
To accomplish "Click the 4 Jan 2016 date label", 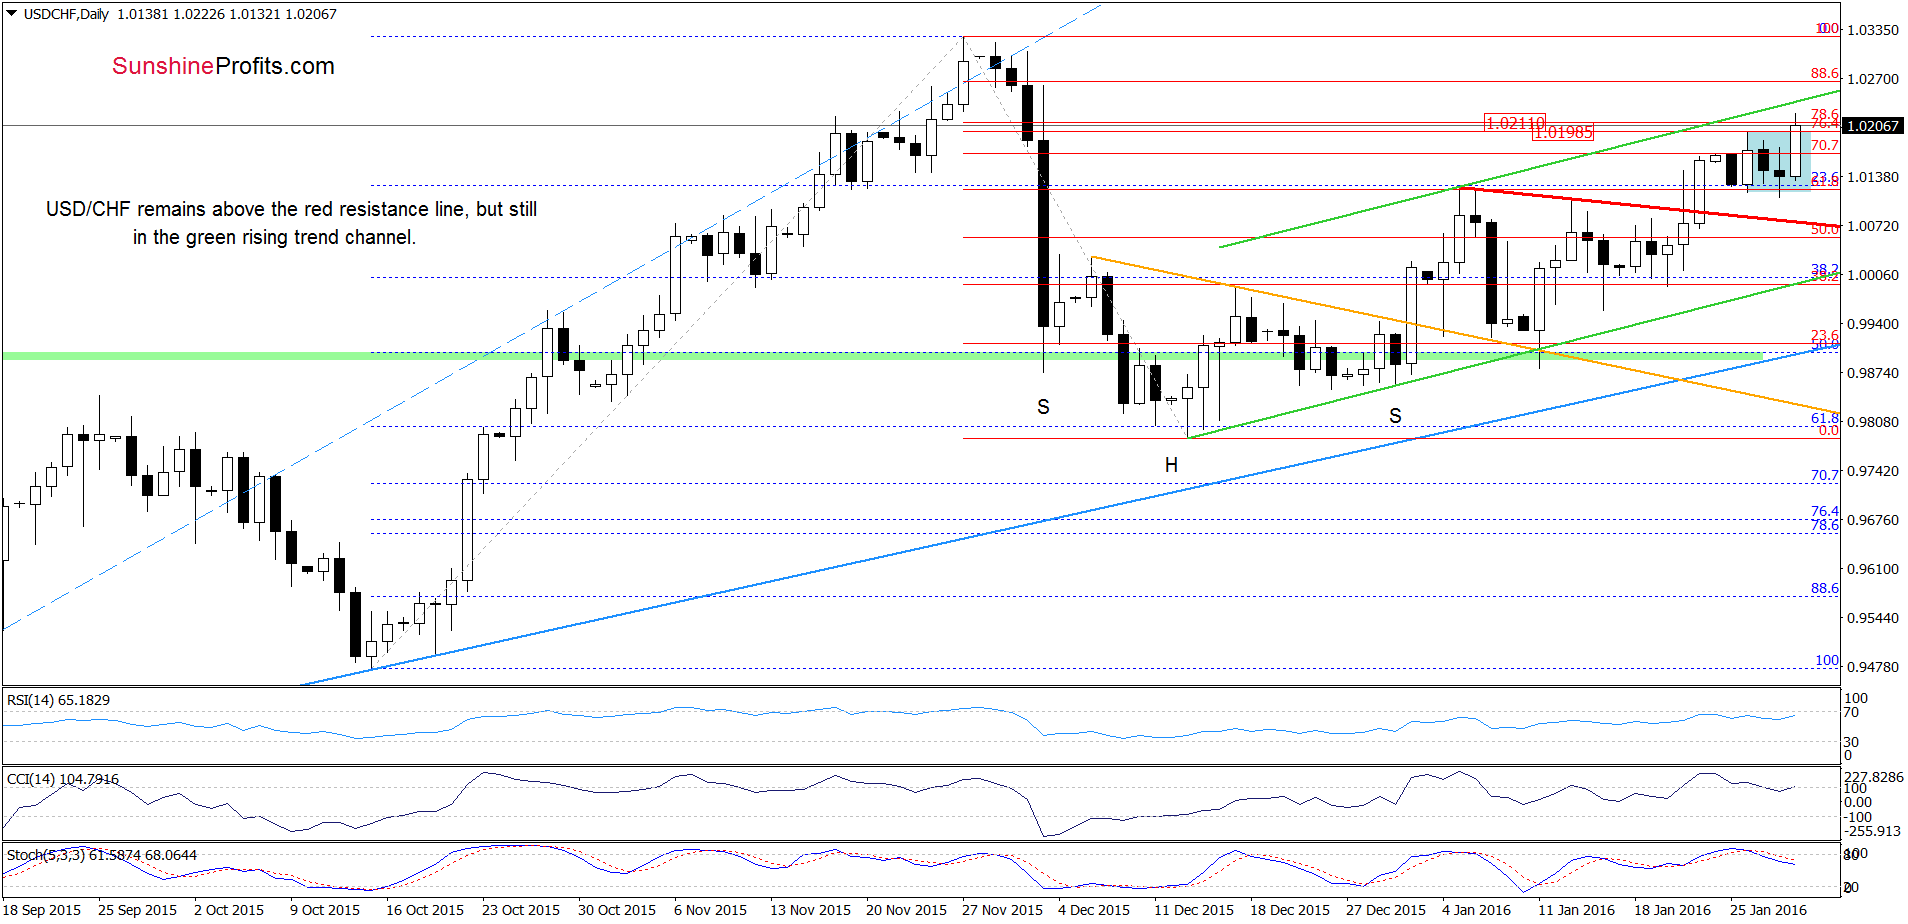I will [1476, 910].
